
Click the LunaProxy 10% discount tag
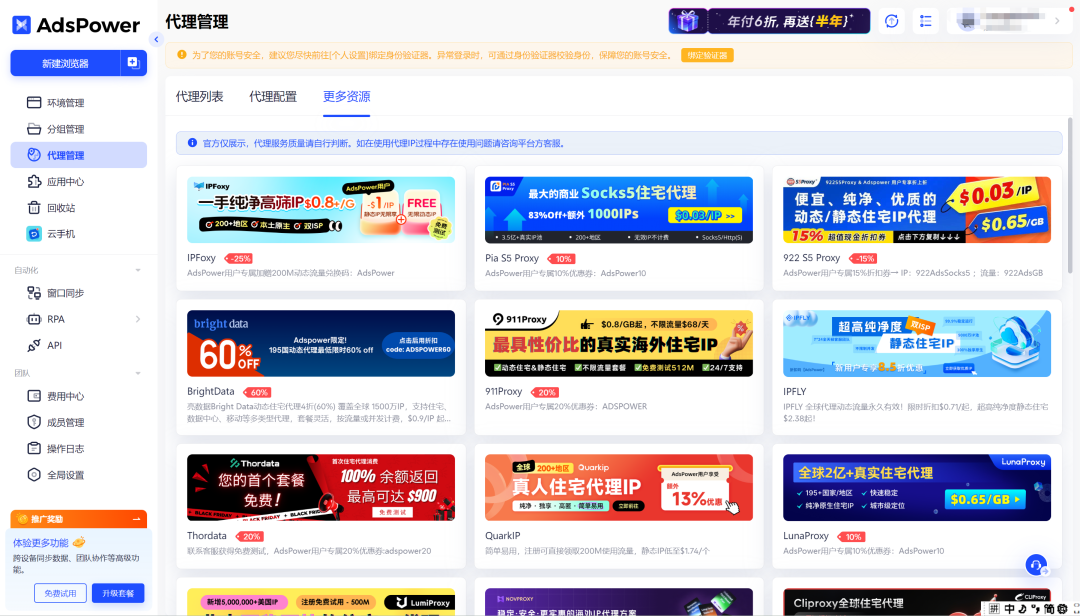point(851,536)
